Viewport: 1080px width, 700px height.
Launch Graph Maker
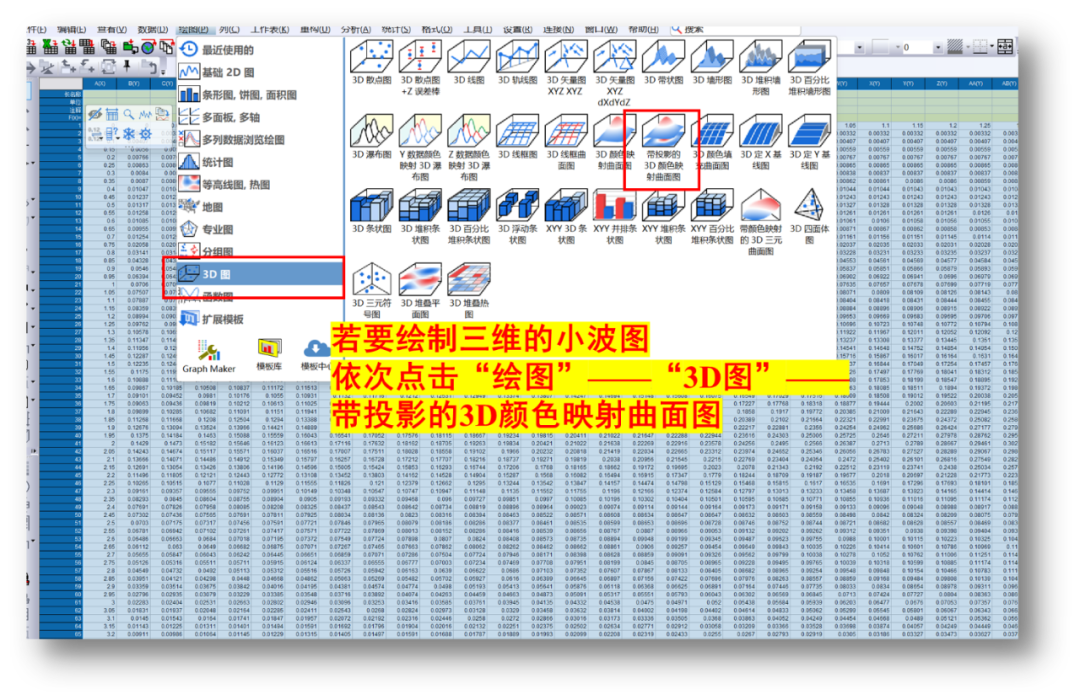pyautogui.click(x=209, y=356)
